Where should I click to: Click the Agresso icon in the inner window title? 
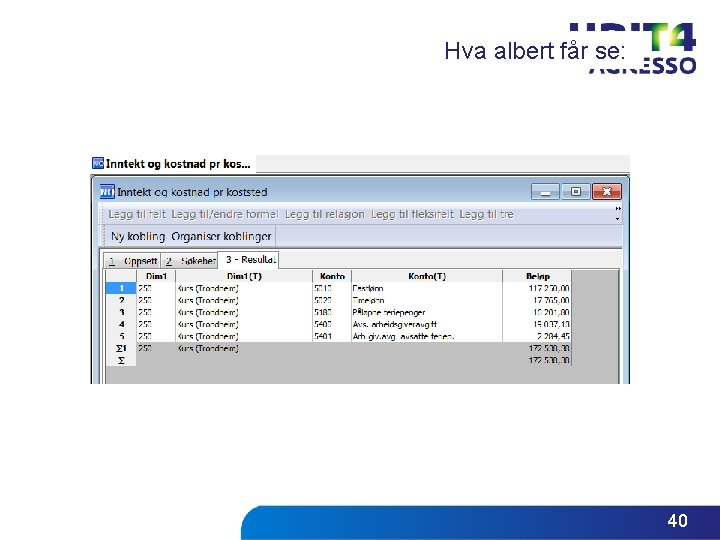pyautogui.click(x=107, y=192)
